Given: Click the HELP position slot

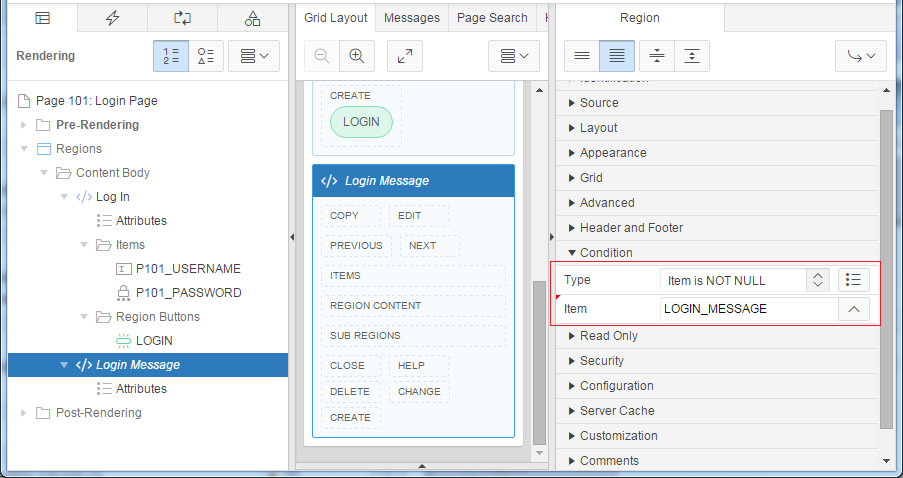Looking at the screenshot, I should (419, 365).
